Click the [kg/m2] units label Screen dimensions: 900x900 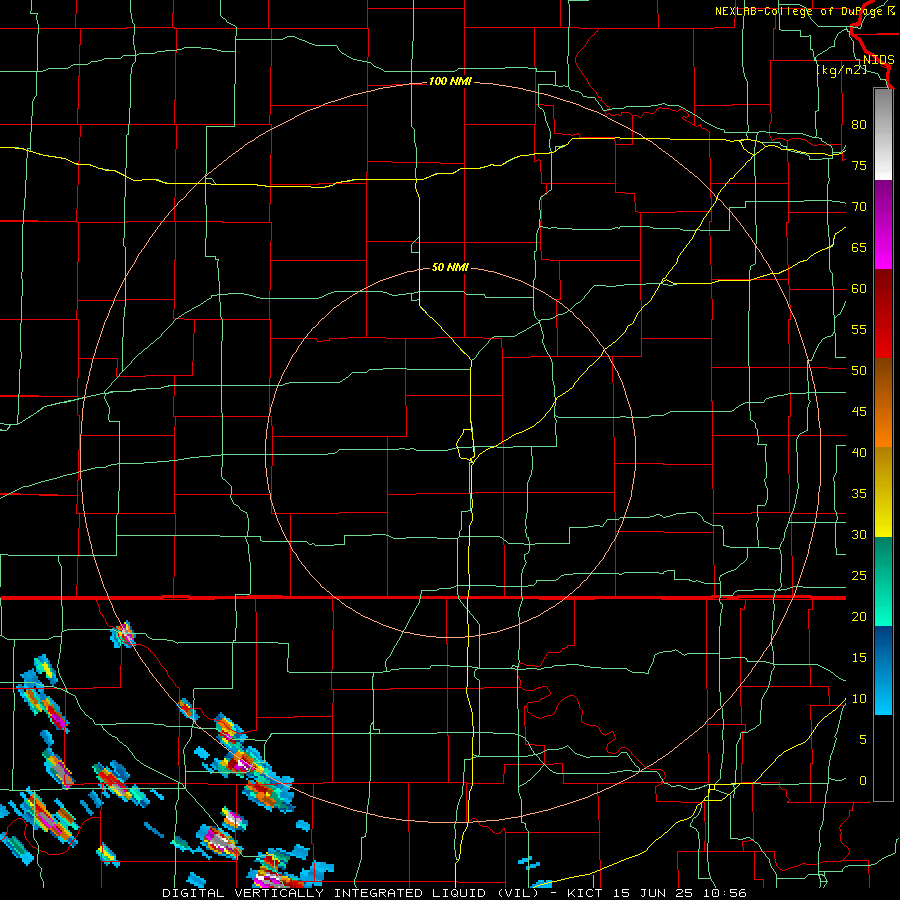click(x=841, y=70)
